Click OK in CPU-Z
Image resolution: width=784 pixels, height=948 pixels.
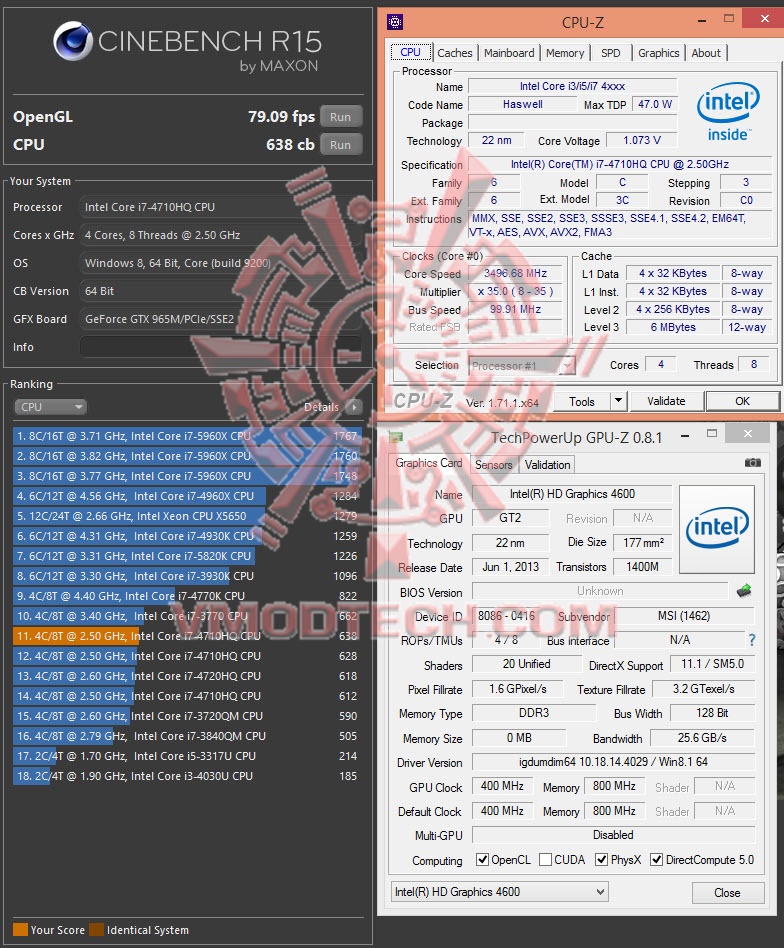tap(742, 401)
